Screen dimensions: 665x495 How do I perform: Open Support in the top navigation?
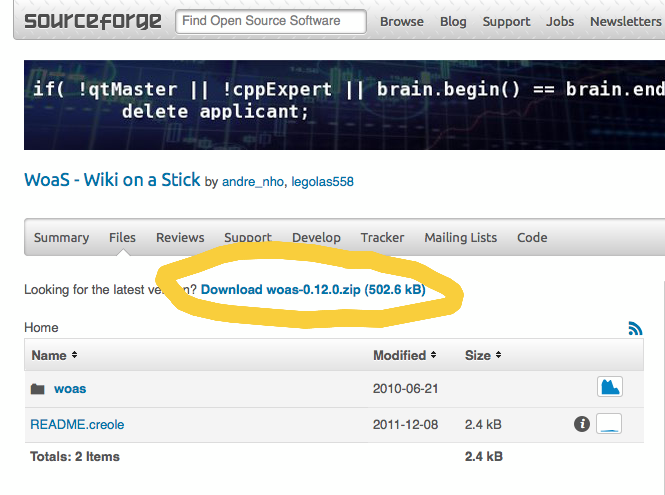(x=506, y=22)
